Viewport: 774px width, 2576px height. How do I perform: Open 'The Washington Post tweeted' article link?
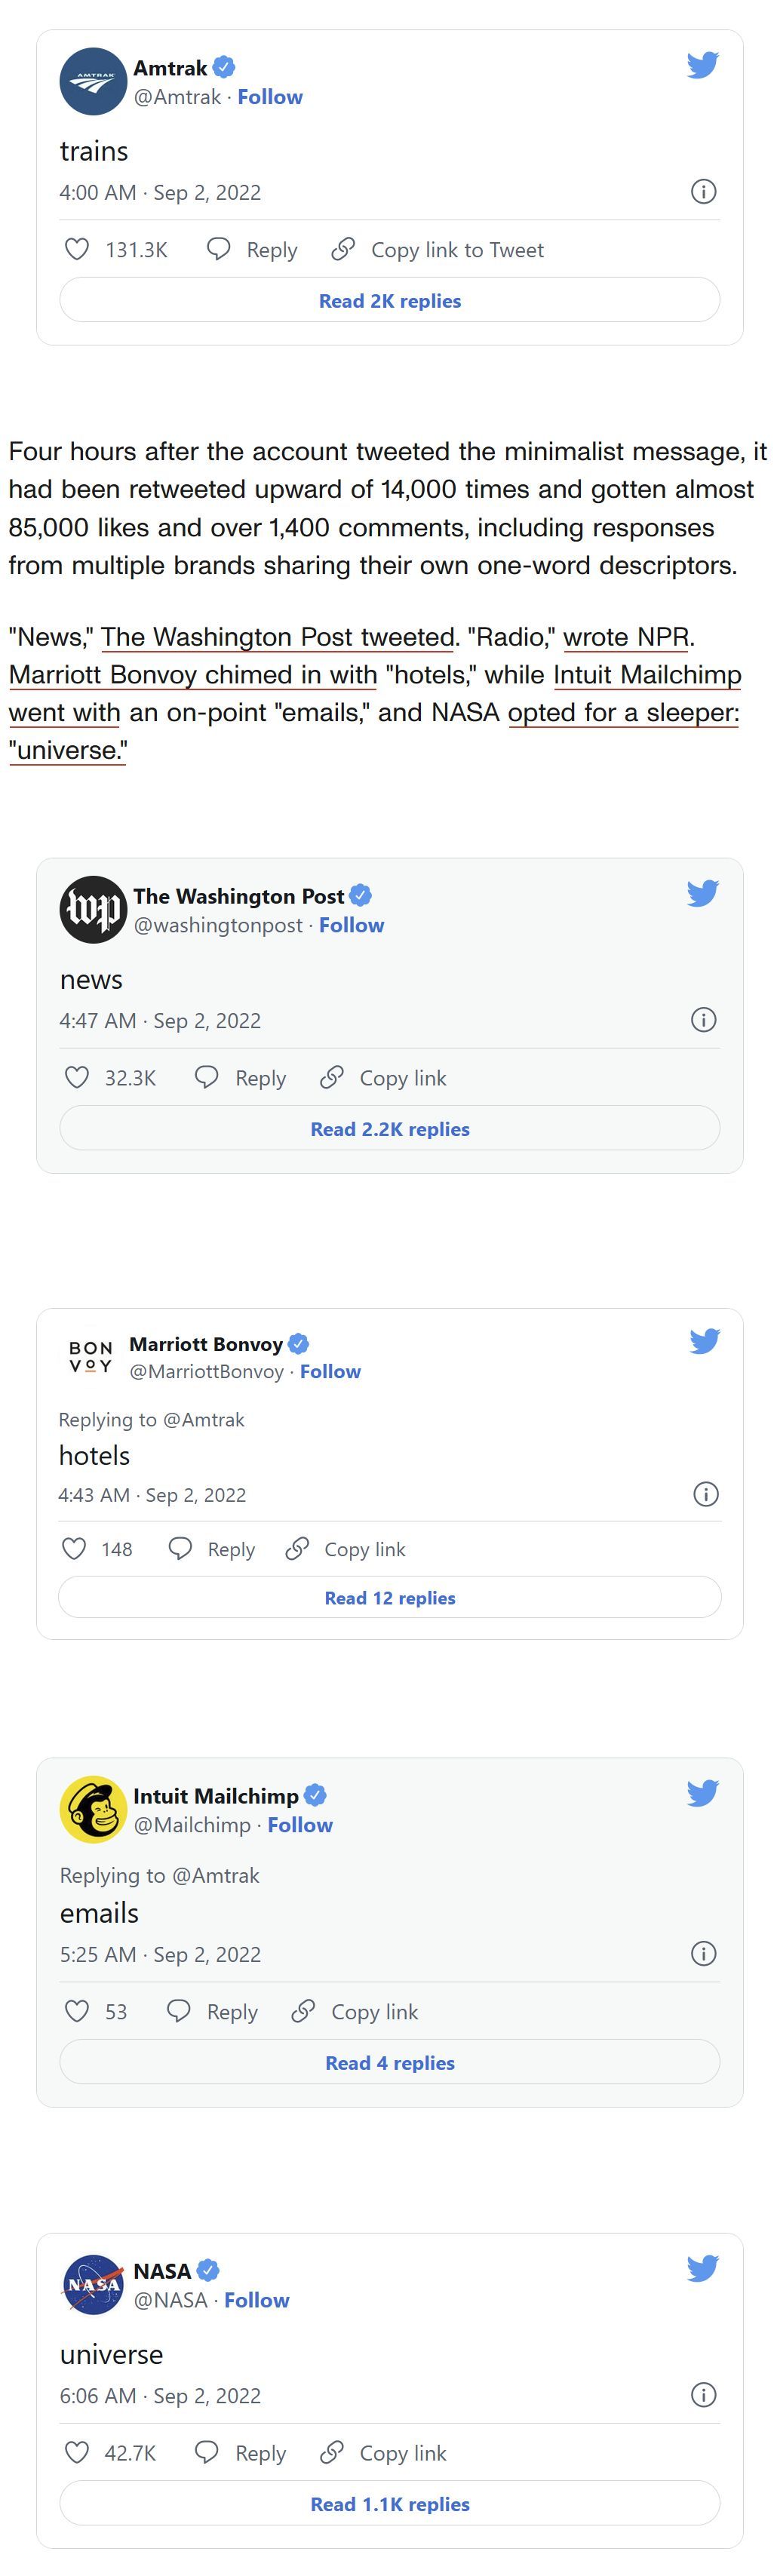coord(278,637)
